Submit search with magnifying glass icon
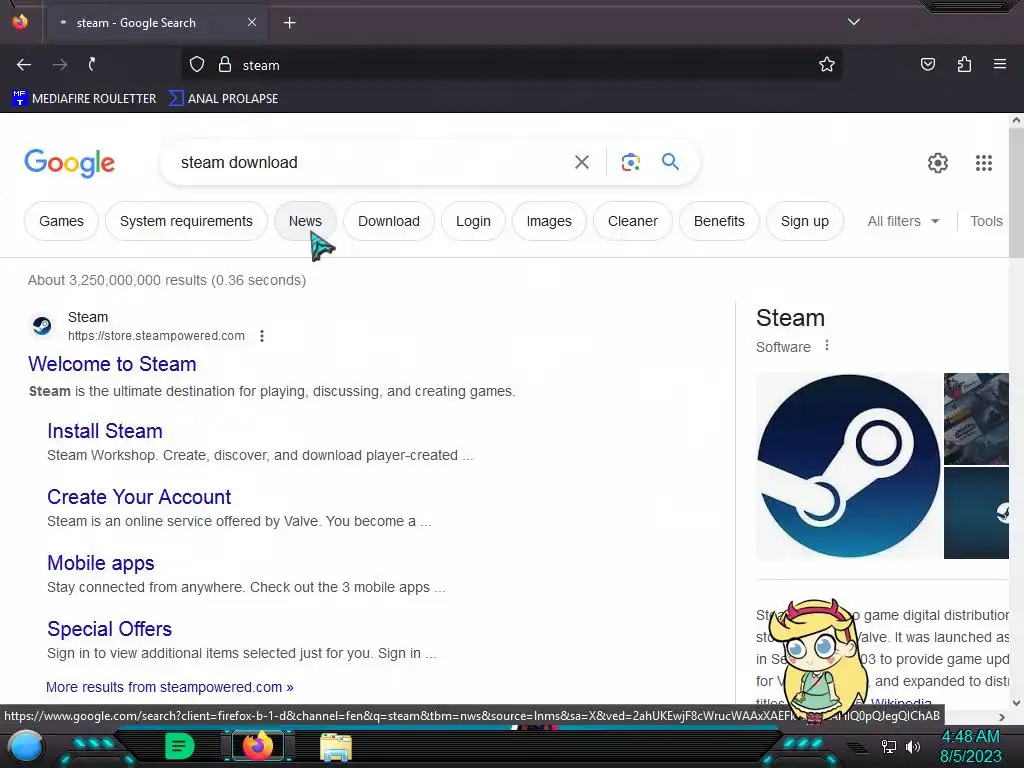 [671, 161]
